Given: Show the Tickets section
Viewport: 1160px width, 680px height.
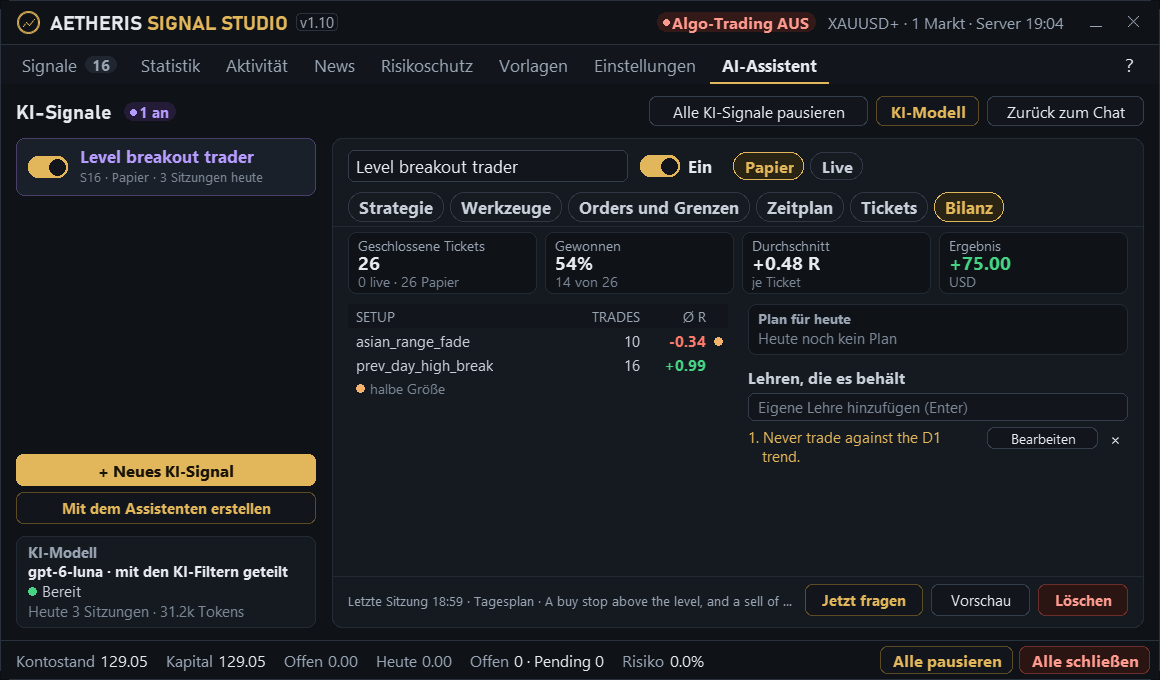Looking at the screenshot, I should (888, 208).
